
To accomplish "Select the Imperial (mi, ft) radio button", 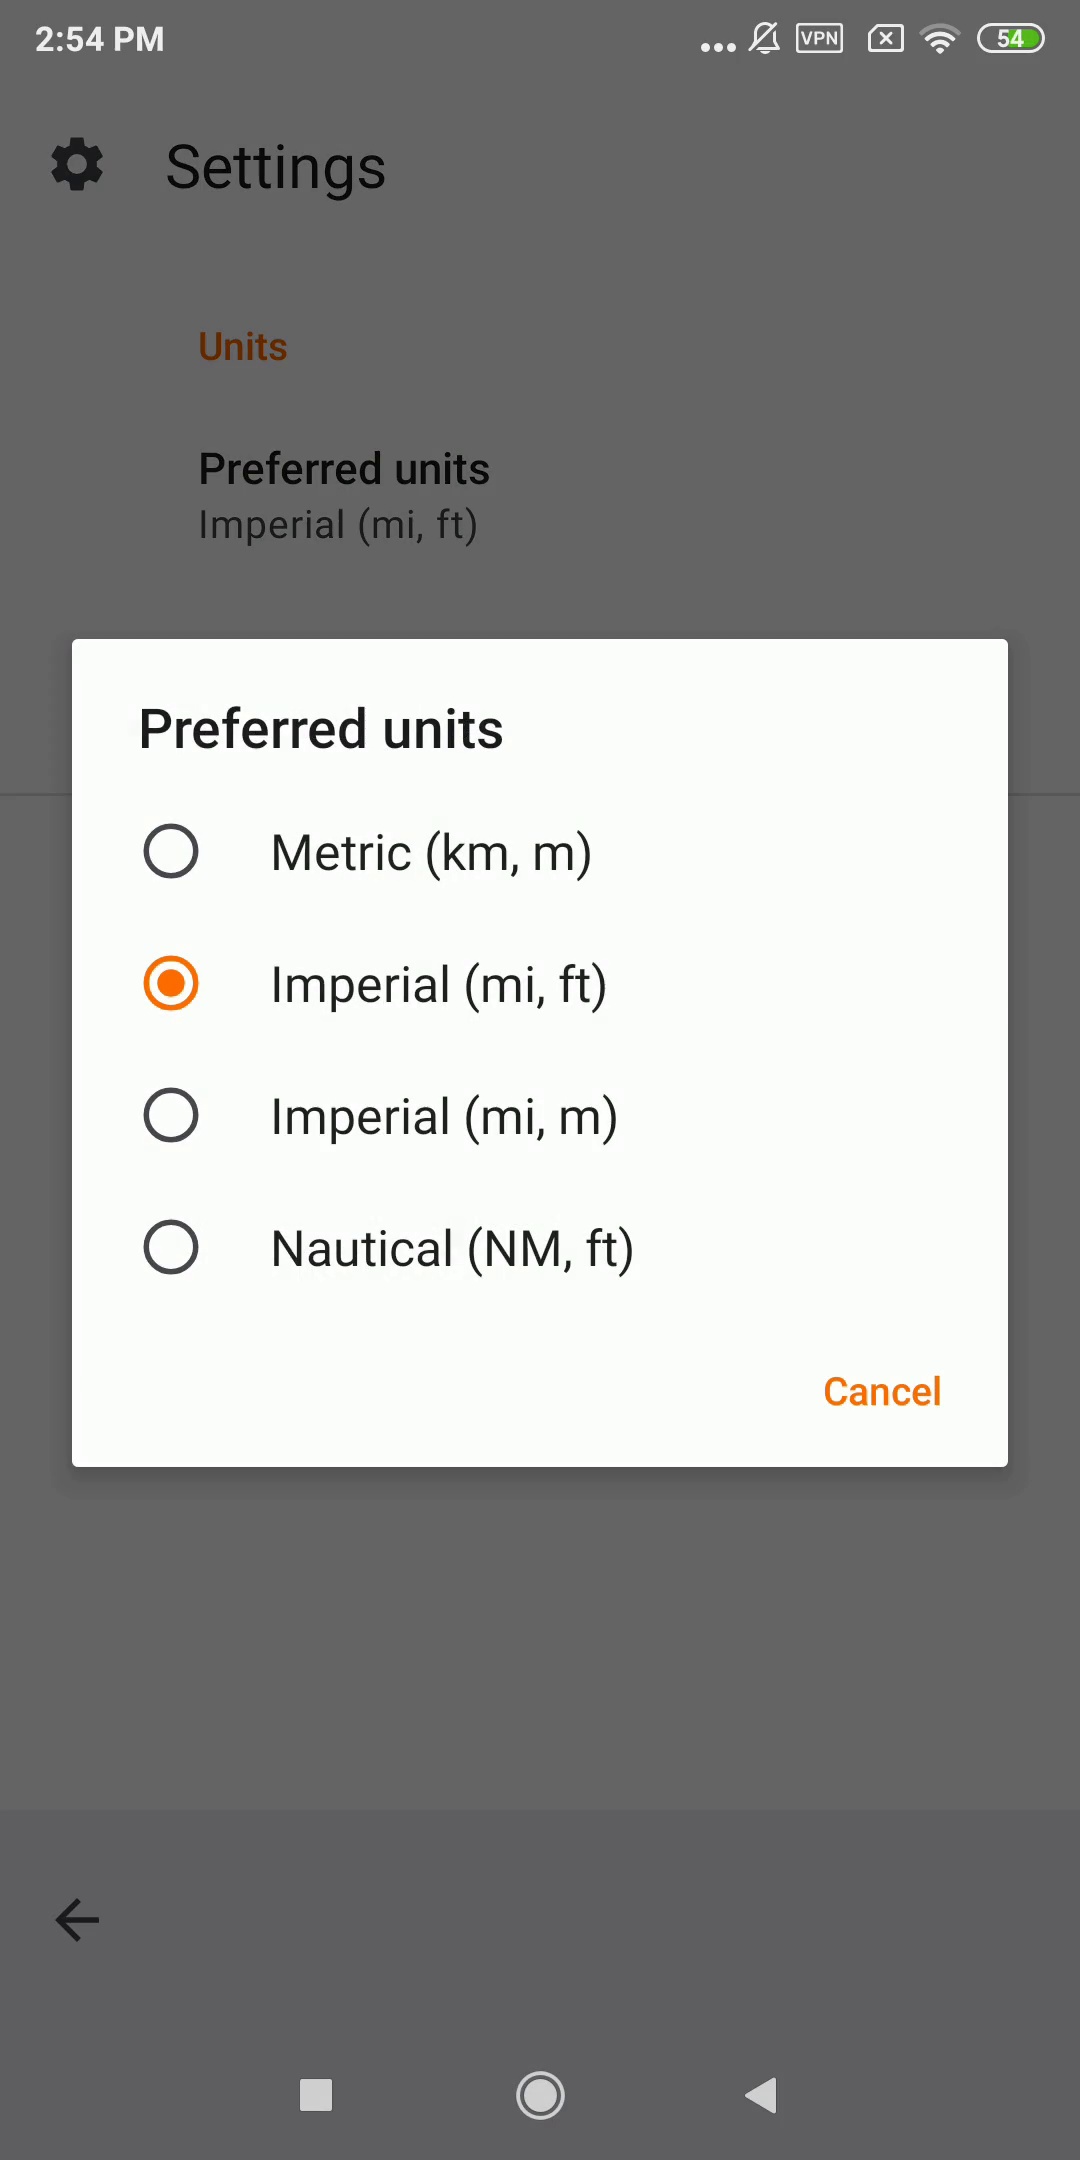I will 171,983.
